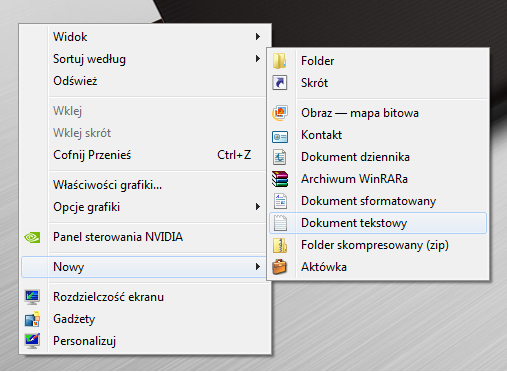The width and height of the screenshot is (507, 372).
Task: Open Właściwości grafiki...
Action: 145,185
